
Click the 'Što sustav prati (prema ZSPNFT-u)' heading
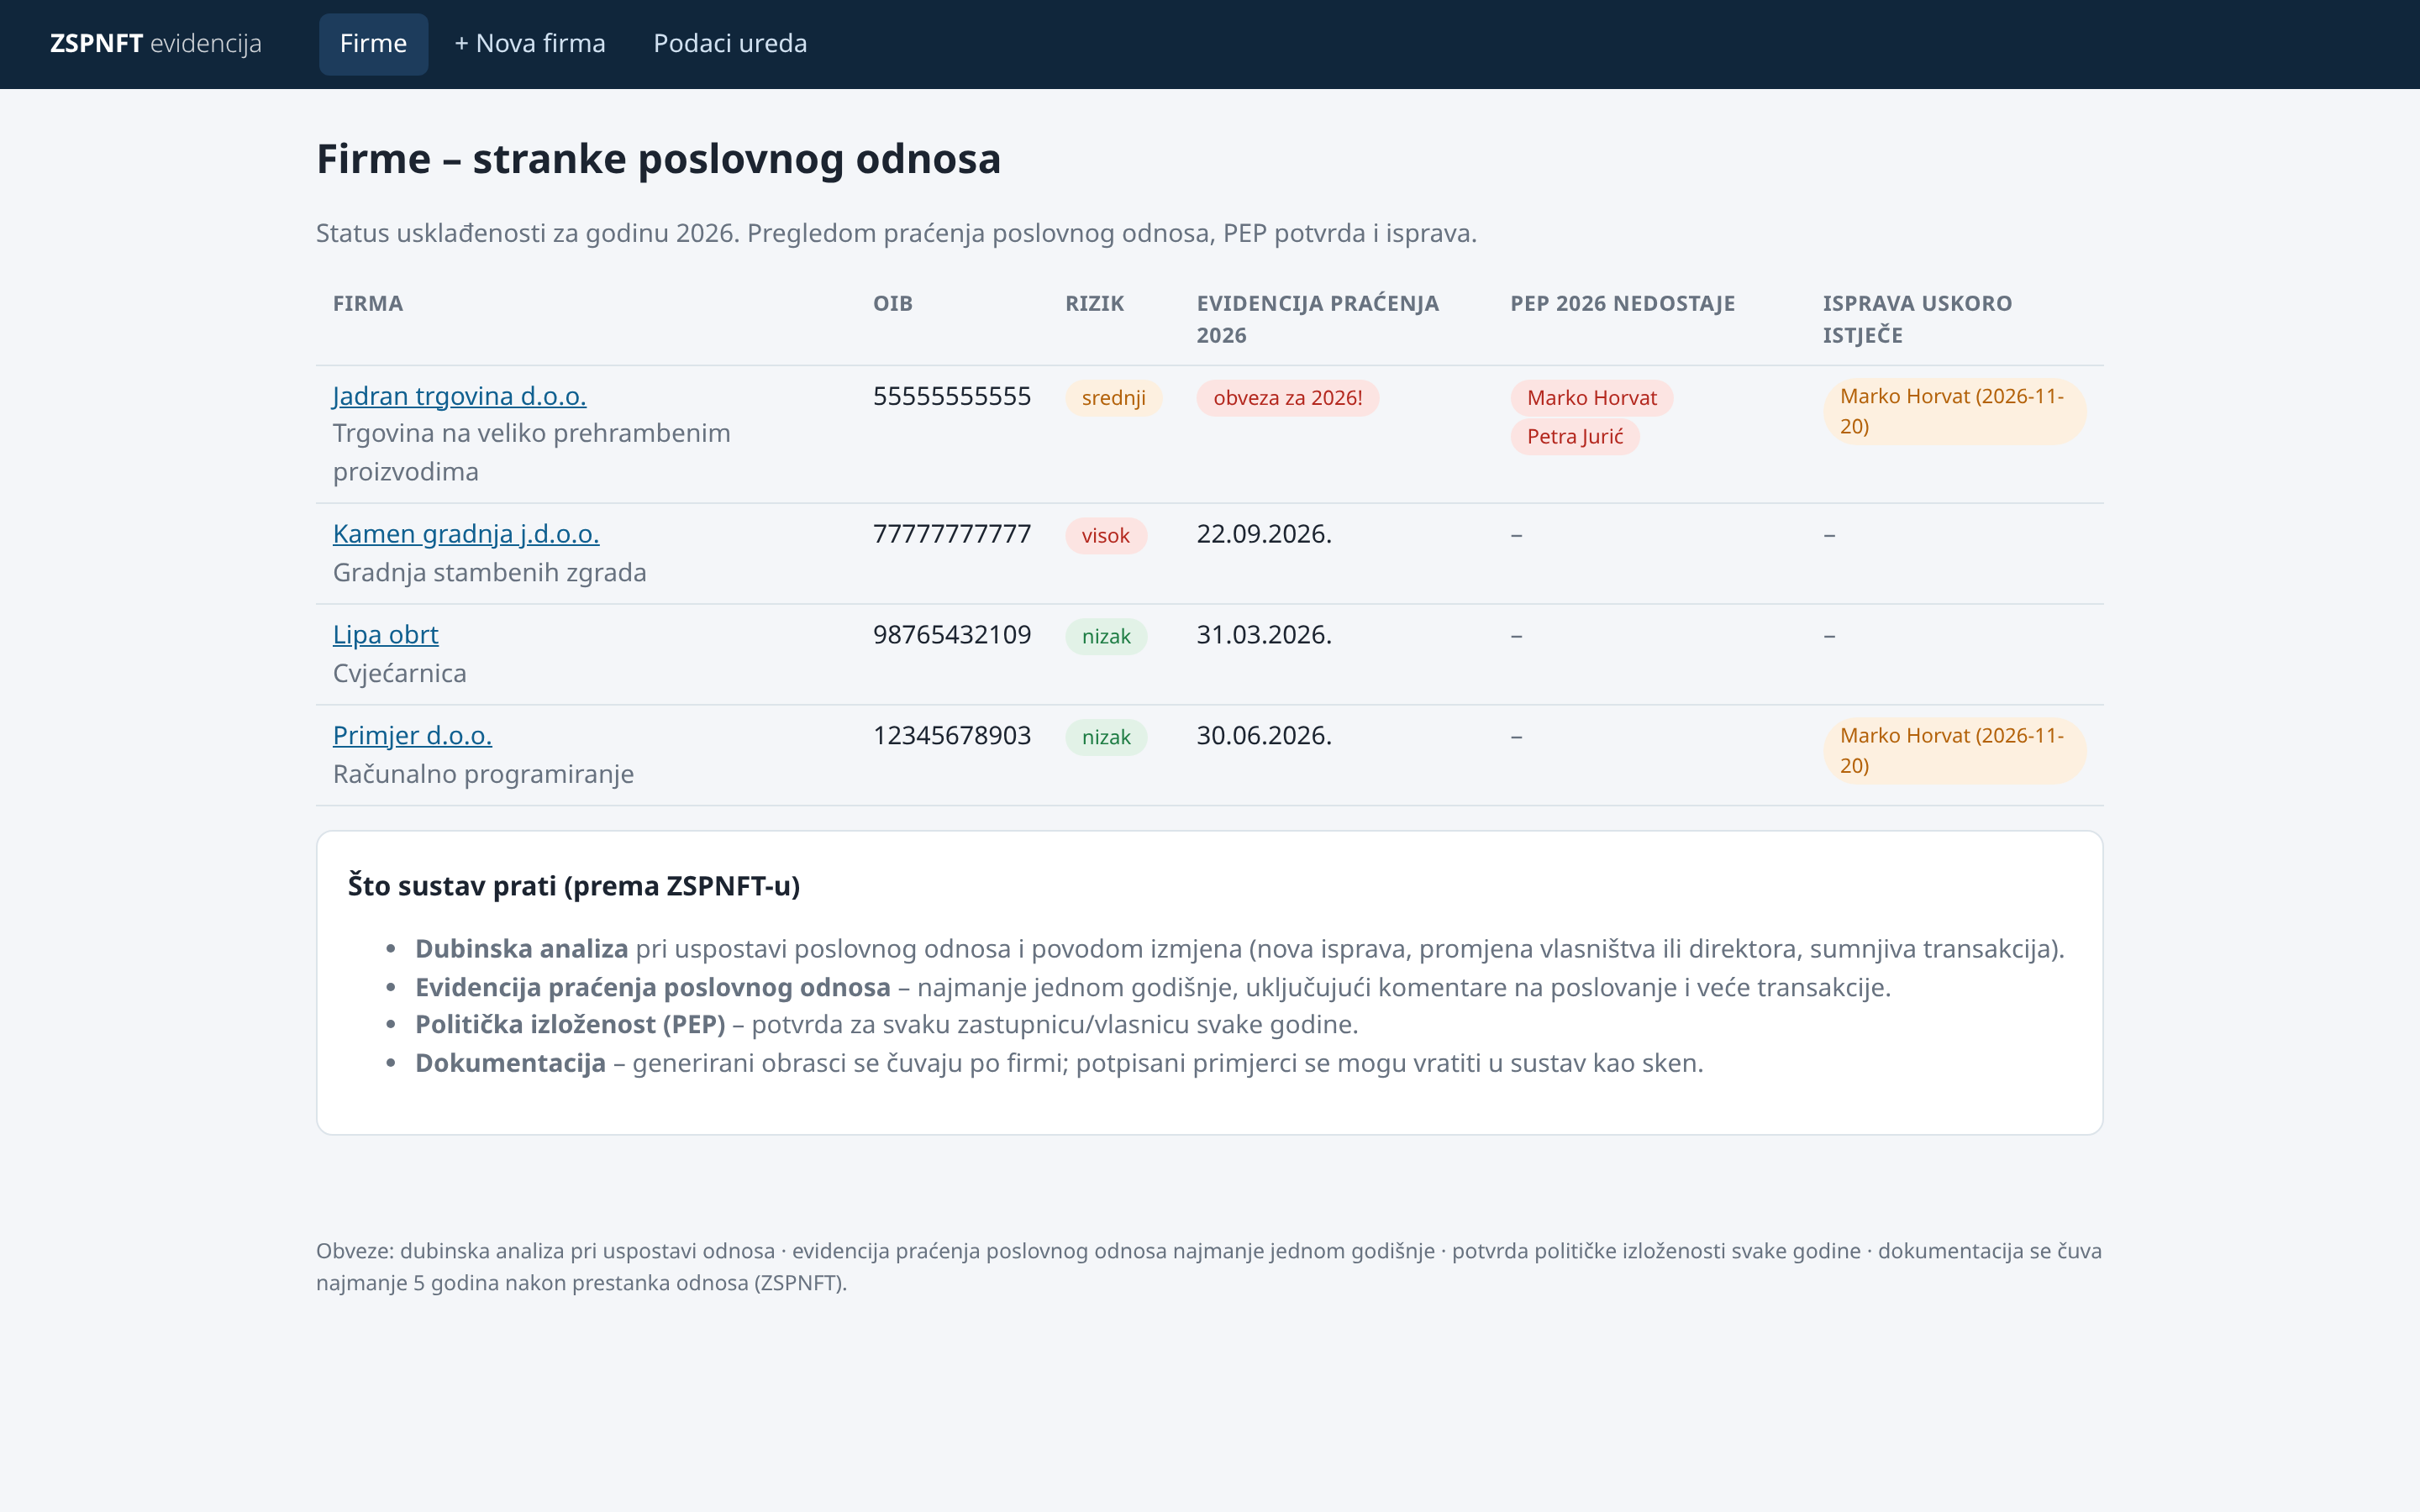(574, 887)
